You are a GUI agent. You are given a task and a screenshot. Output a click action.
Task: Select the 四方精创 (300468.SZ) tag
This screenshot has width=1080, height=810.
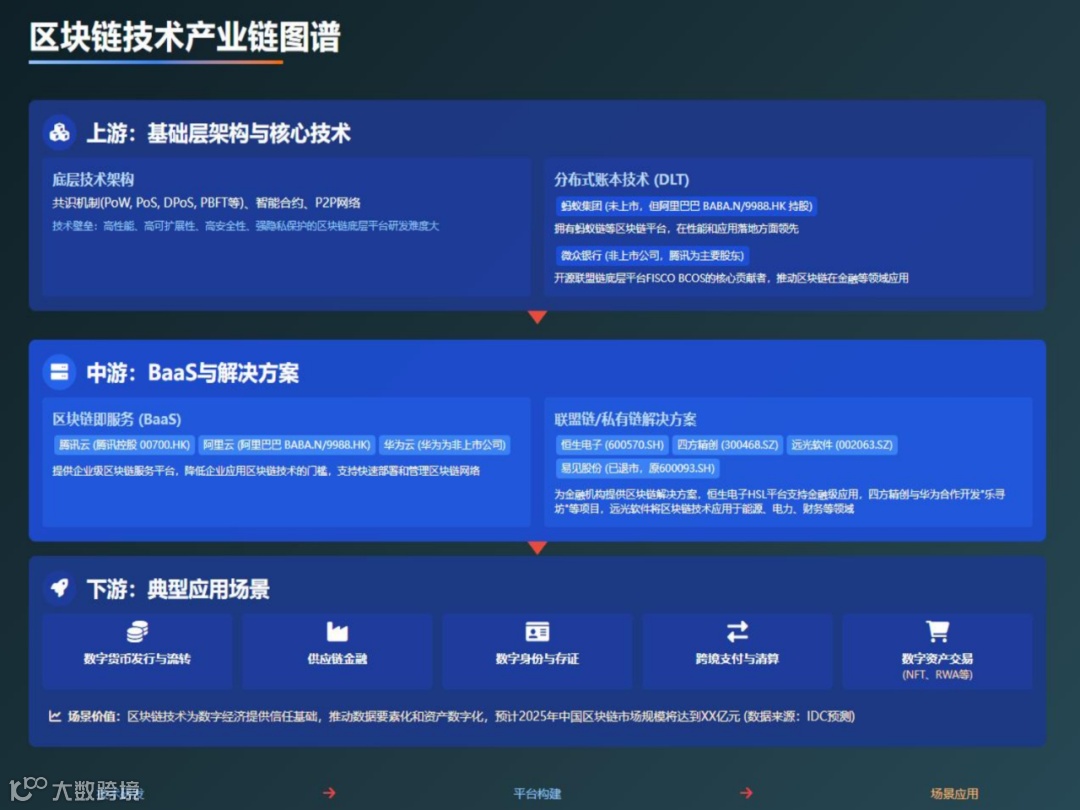click(x=727, y=445)
